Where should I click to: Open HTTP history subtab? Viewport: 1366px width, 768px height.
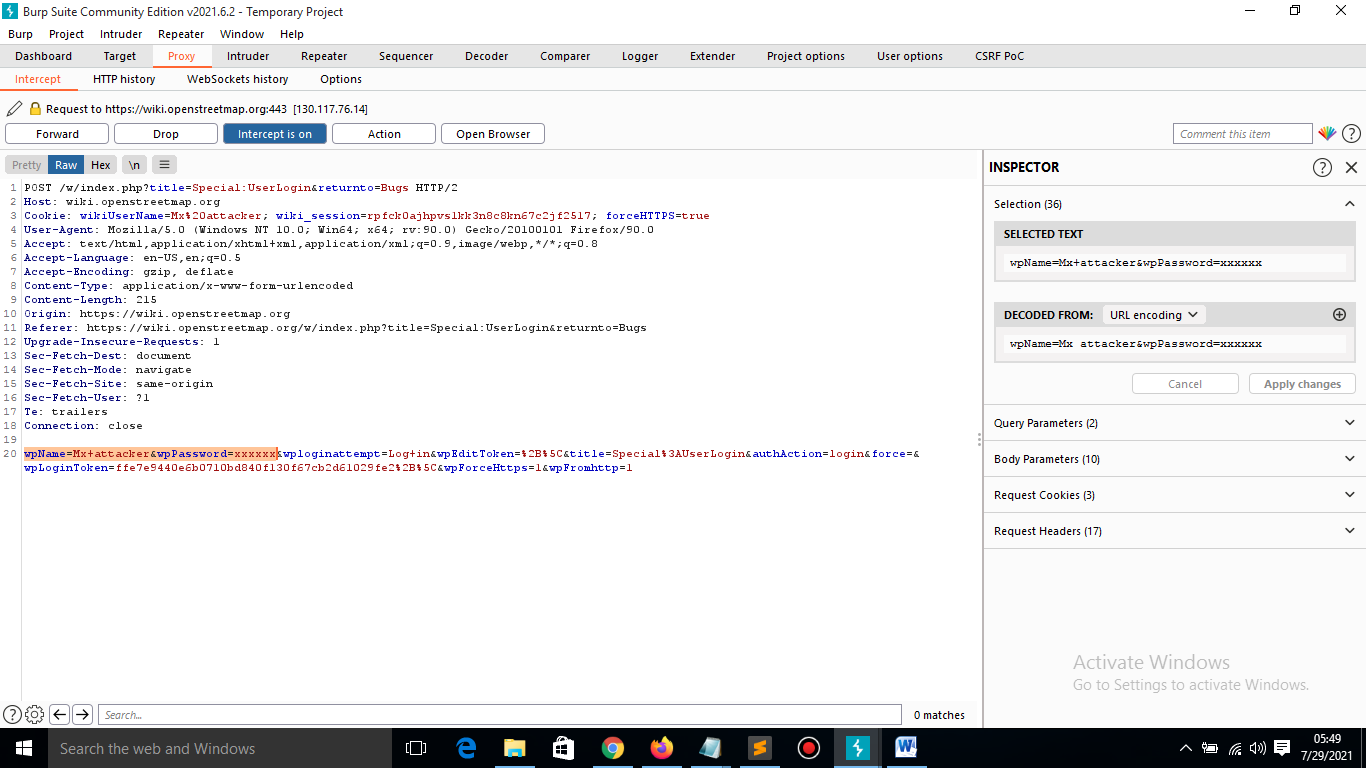pyautogui.click(x=124, y=79)
